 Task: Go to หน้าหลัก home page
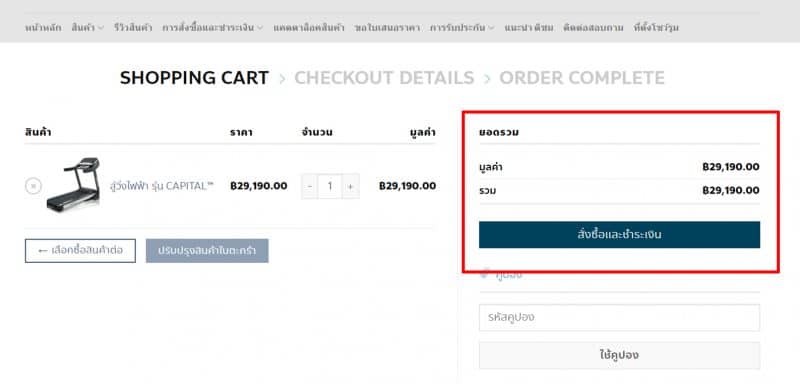point(43,28)
